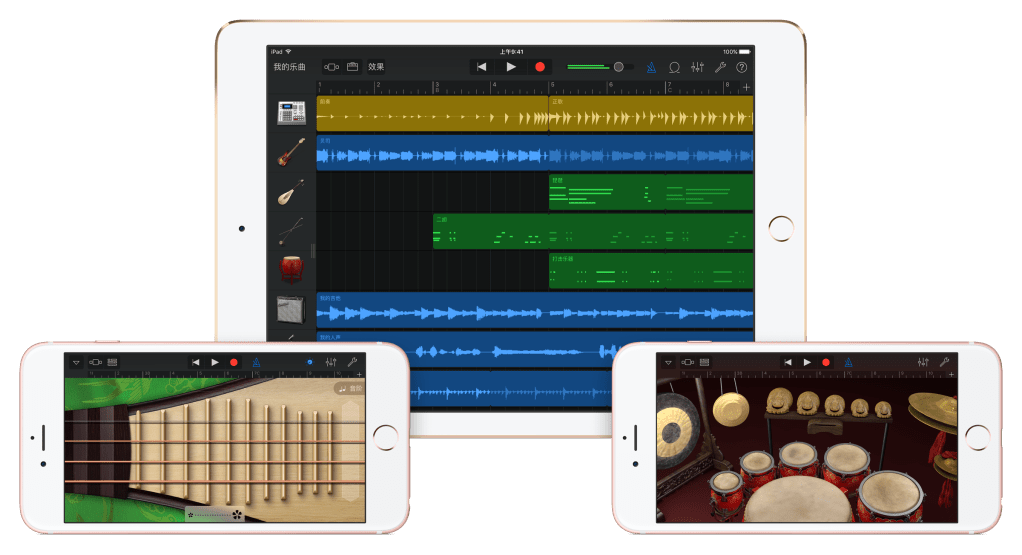Tap bar 5 on the iPad ruler
The image size is (1022, 555).
coord(553,87)
